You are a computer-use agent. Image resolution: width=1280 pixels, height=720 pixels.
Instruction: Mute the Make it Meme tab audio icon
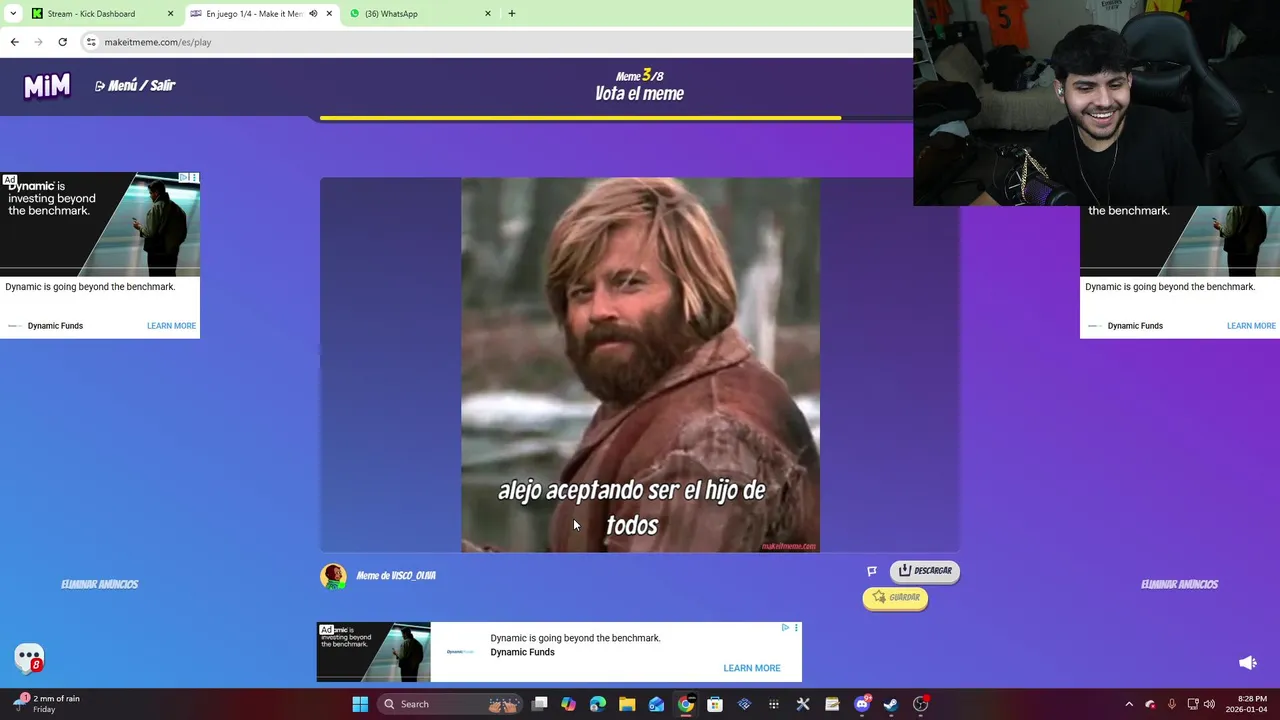[x=313, y=14]
